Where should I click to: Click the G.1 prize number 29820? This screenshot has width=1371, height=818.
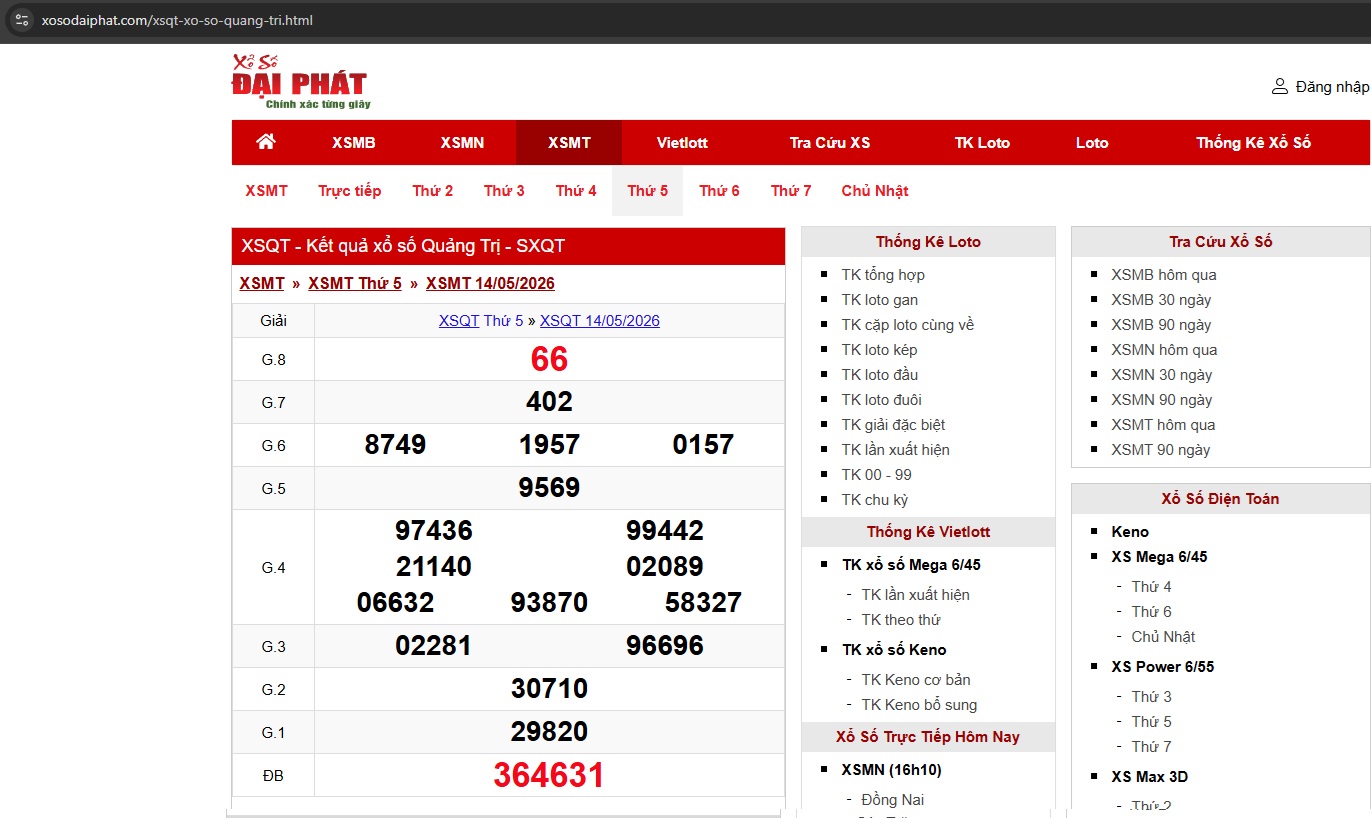point(549,732)
